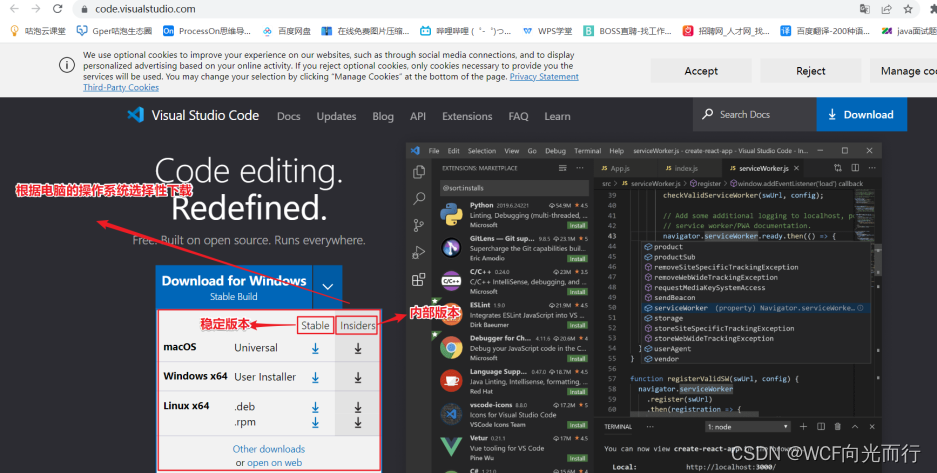Viewport: 937px width, 473px height.
Task: Click the share page icon in address bar
Action: pos(886,9)
